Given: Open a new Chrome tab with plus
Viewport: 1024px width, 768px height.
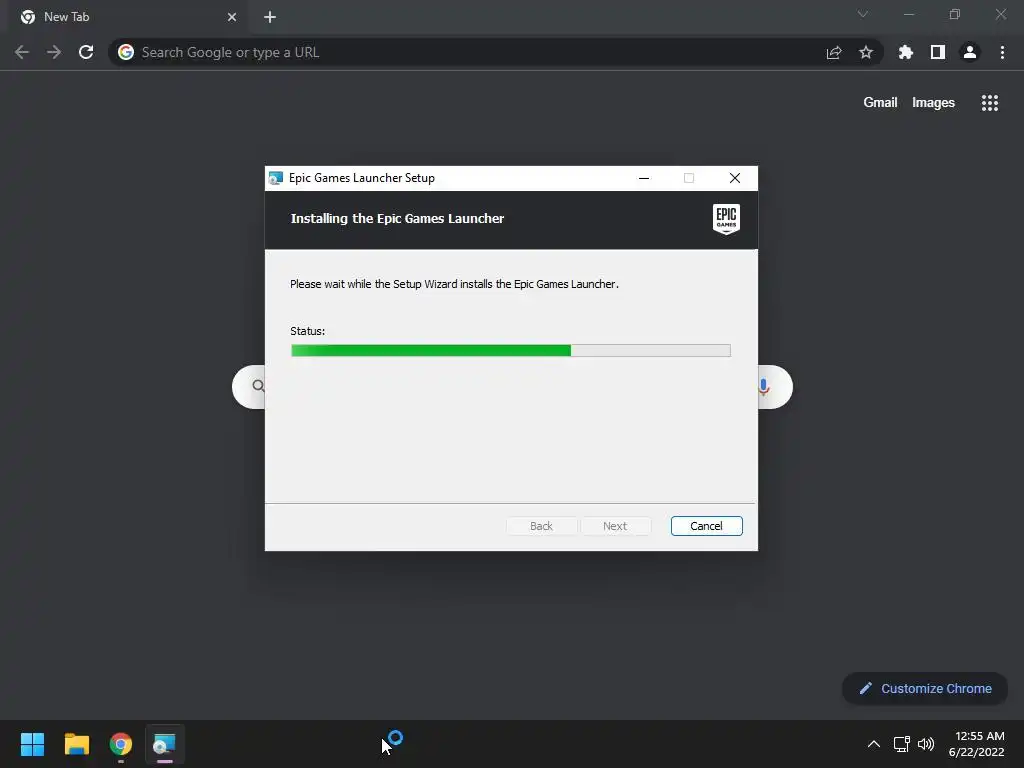Looking at the screenshot, I should coord(270,17).
